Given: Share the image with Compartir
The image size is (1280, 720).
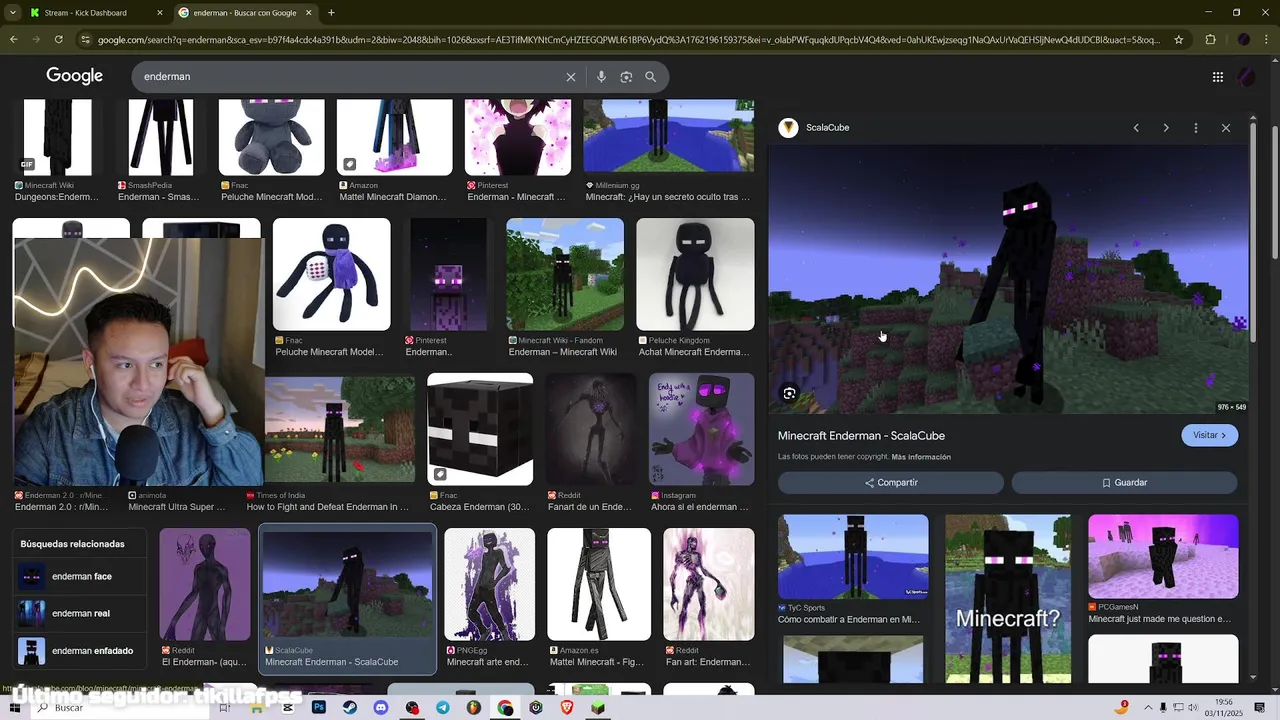Looking at the screenshot, I should click(891, 483).
